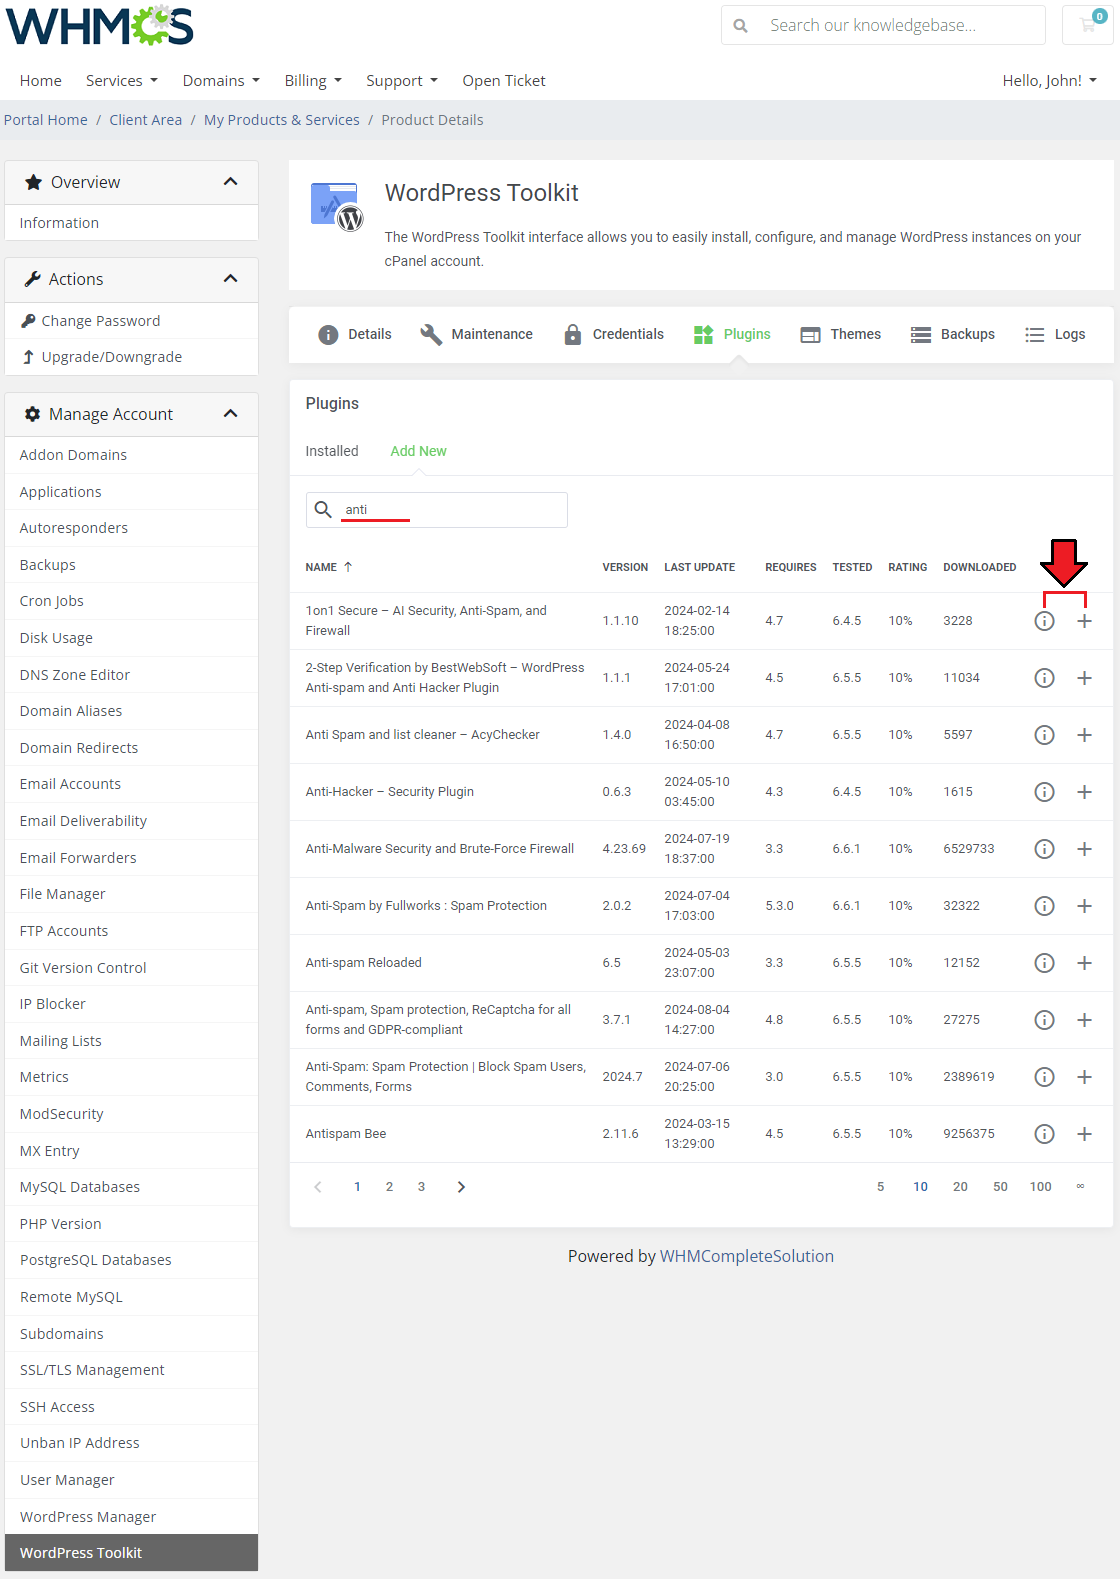Show 50 plugins per page

[1000, 1187]
